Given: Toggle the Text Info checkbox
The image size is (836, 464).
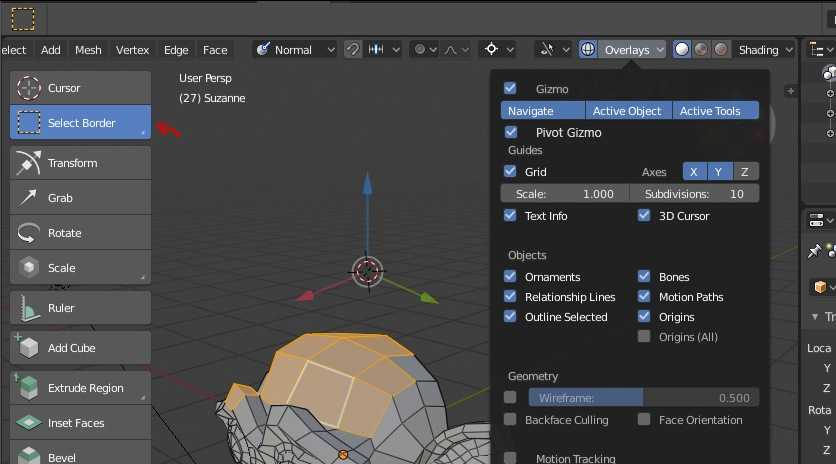Looking at the screenshot, I should 510,215.
